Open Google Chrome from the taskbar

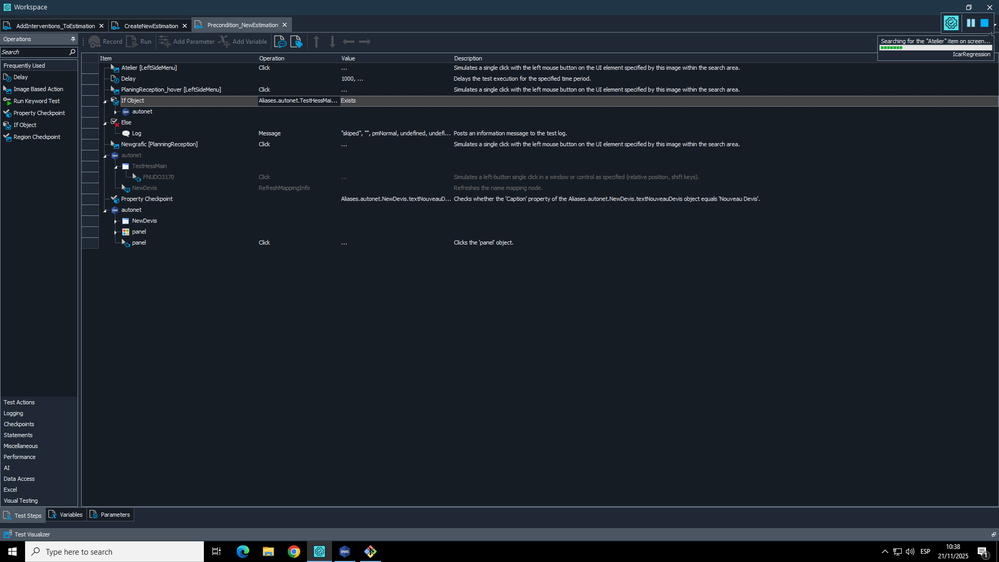294,552
